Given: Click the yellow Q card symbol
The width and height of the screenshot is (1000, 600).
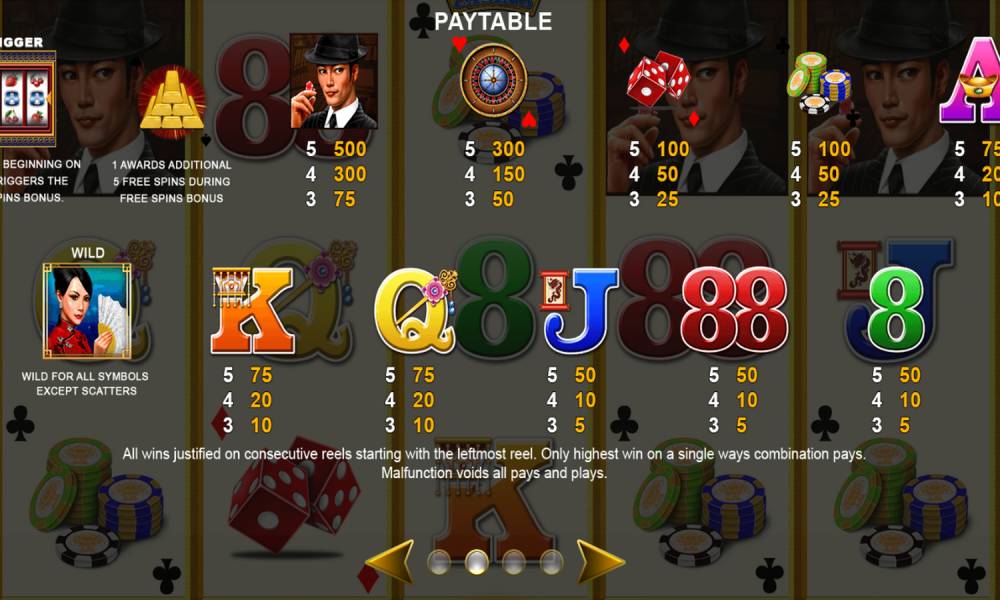Looking at the screenshot, I should (416, 311).
